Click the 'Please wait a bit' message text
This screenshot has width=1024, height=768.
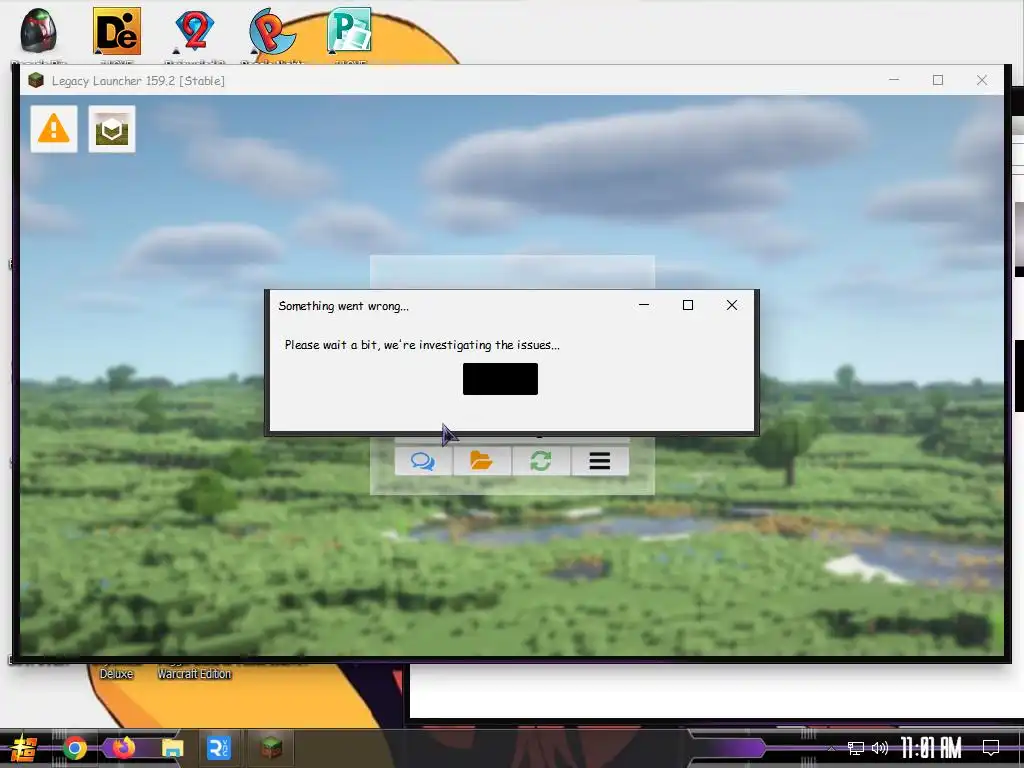(x=422, y=345)
